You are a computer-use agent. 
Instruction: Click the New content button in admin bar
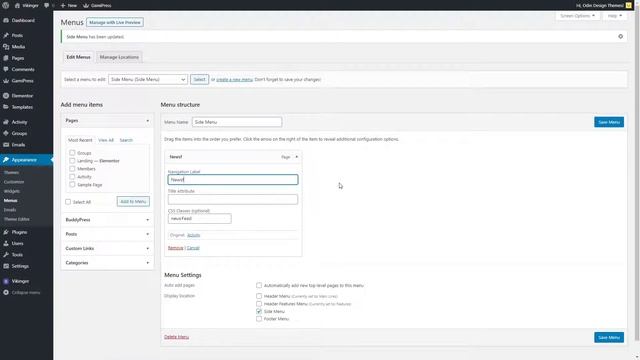(x=69, y=5)
